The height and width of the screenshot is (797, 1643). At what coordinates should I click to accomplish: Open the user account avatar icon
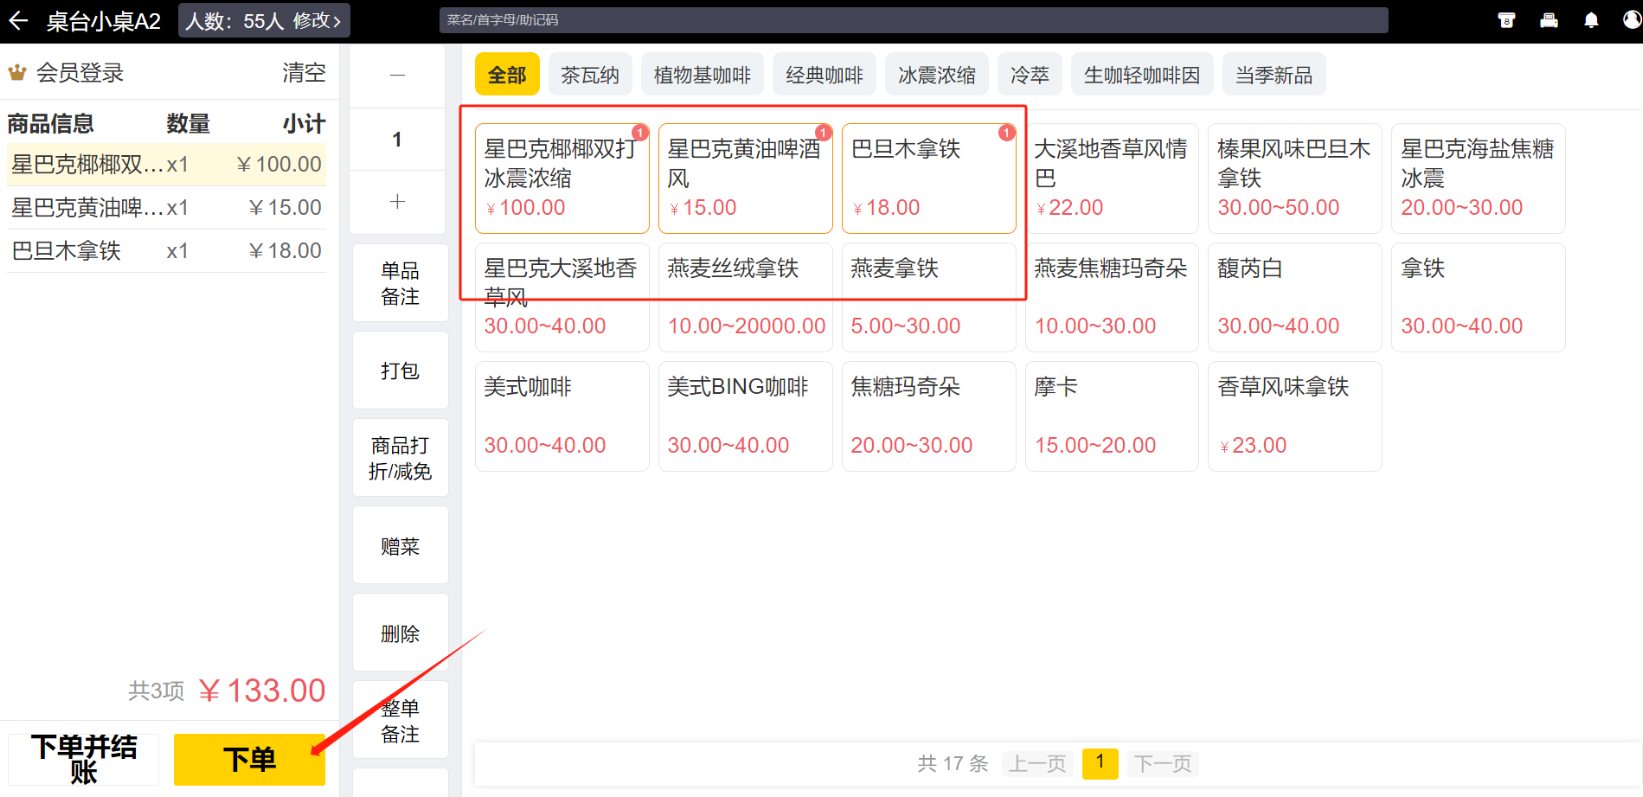[1632, 20]
